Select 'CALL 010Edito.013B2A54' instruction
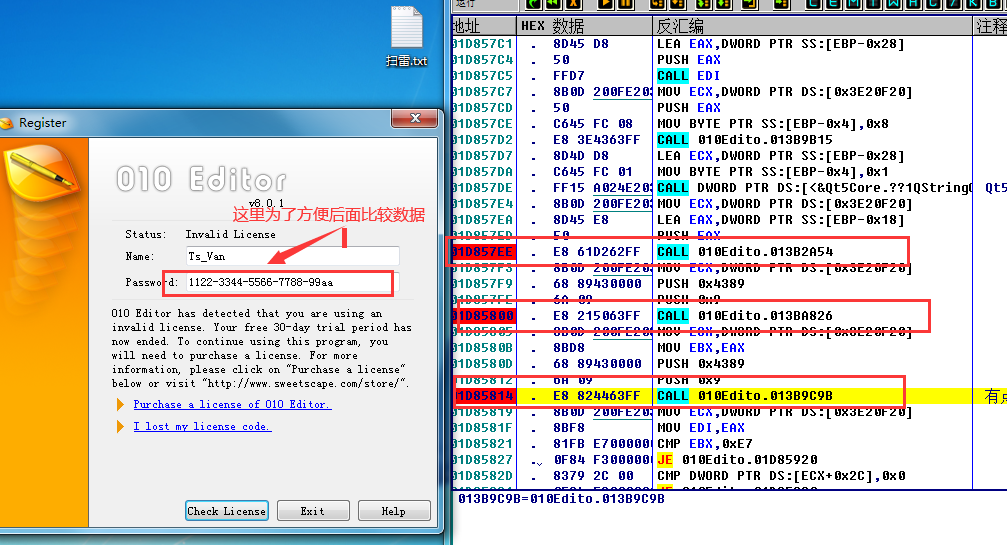Screen dimensions: 1007x545 745,252
